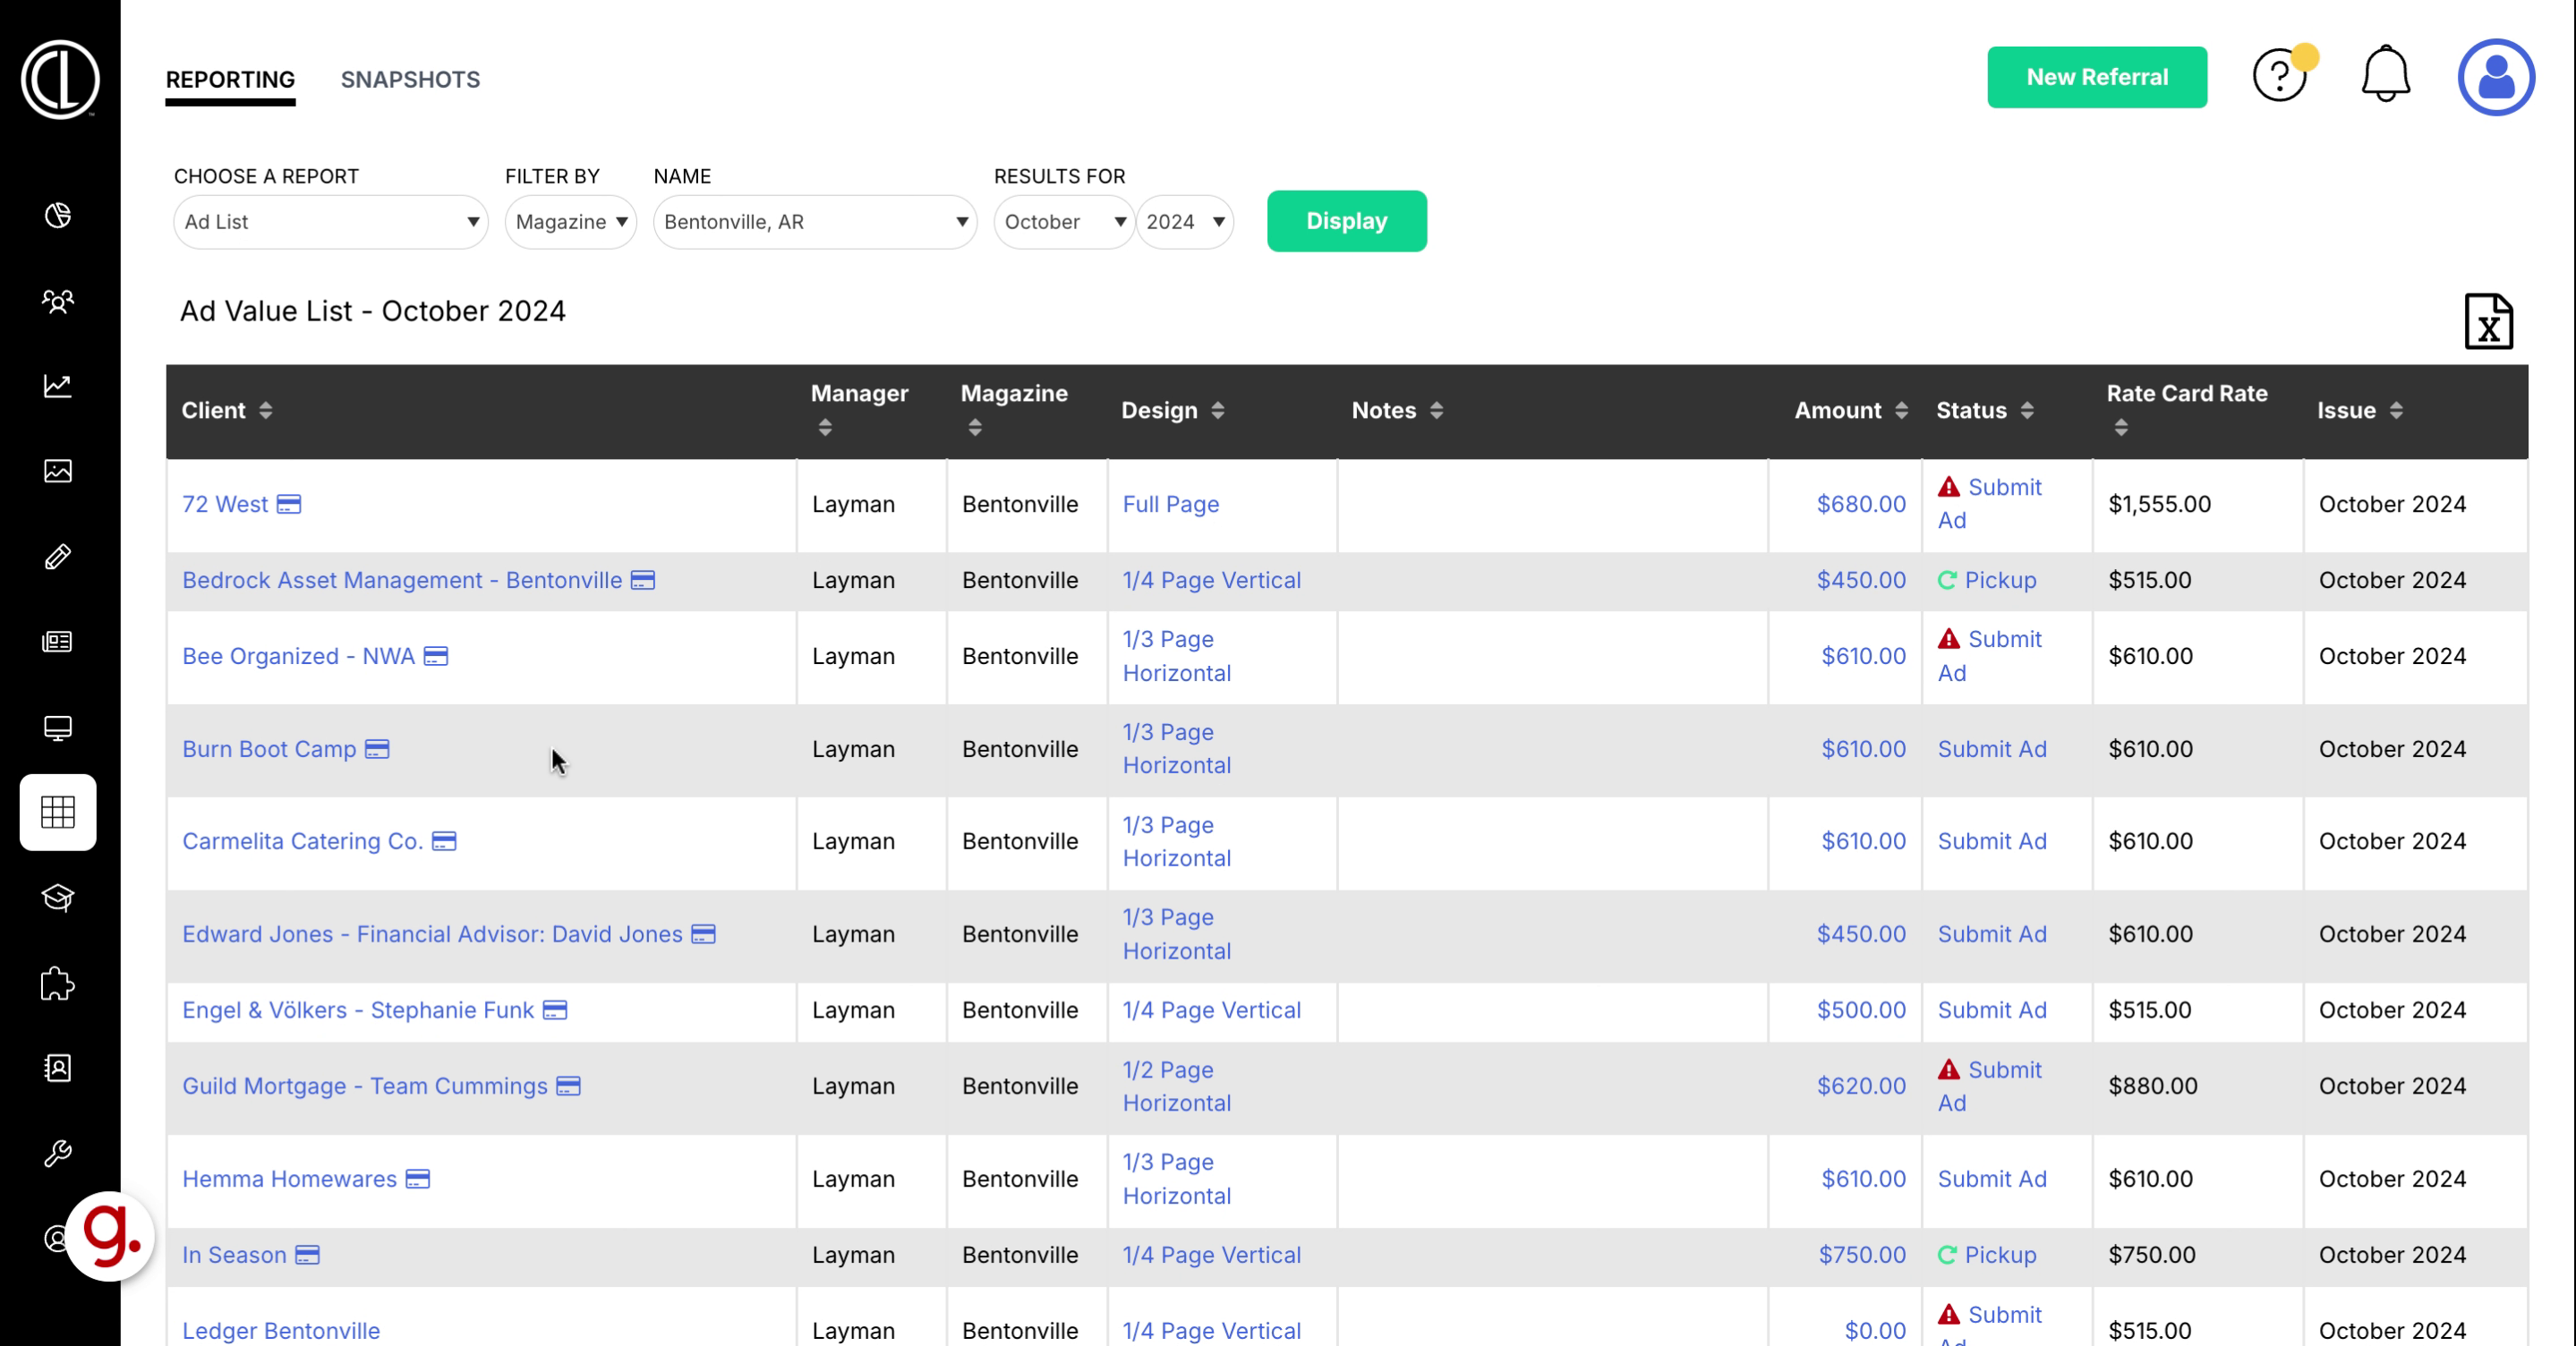
Task: Click the red 'g' floating widget
Action: pos(110,1236)
